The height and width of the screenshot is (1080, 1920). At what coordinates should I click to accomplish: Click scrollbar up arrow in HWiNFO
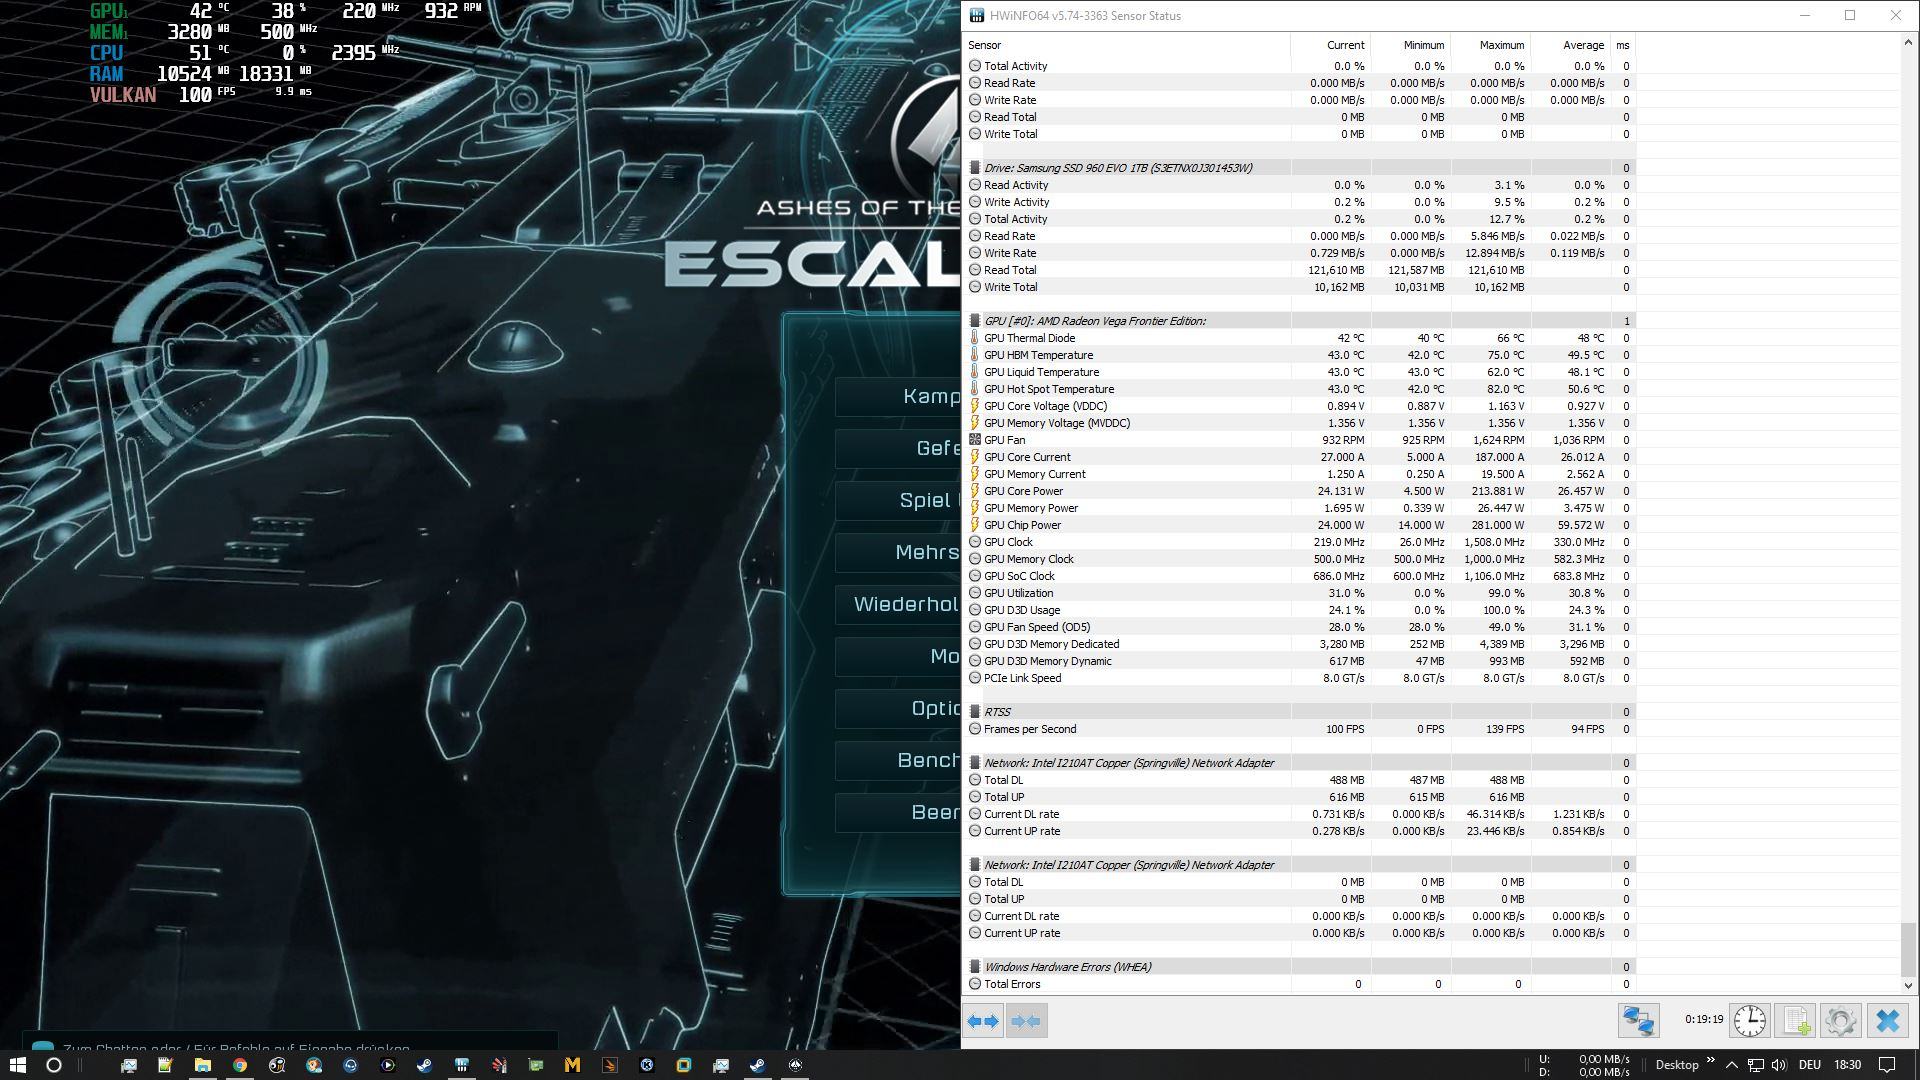click(x=1908, y=43)
